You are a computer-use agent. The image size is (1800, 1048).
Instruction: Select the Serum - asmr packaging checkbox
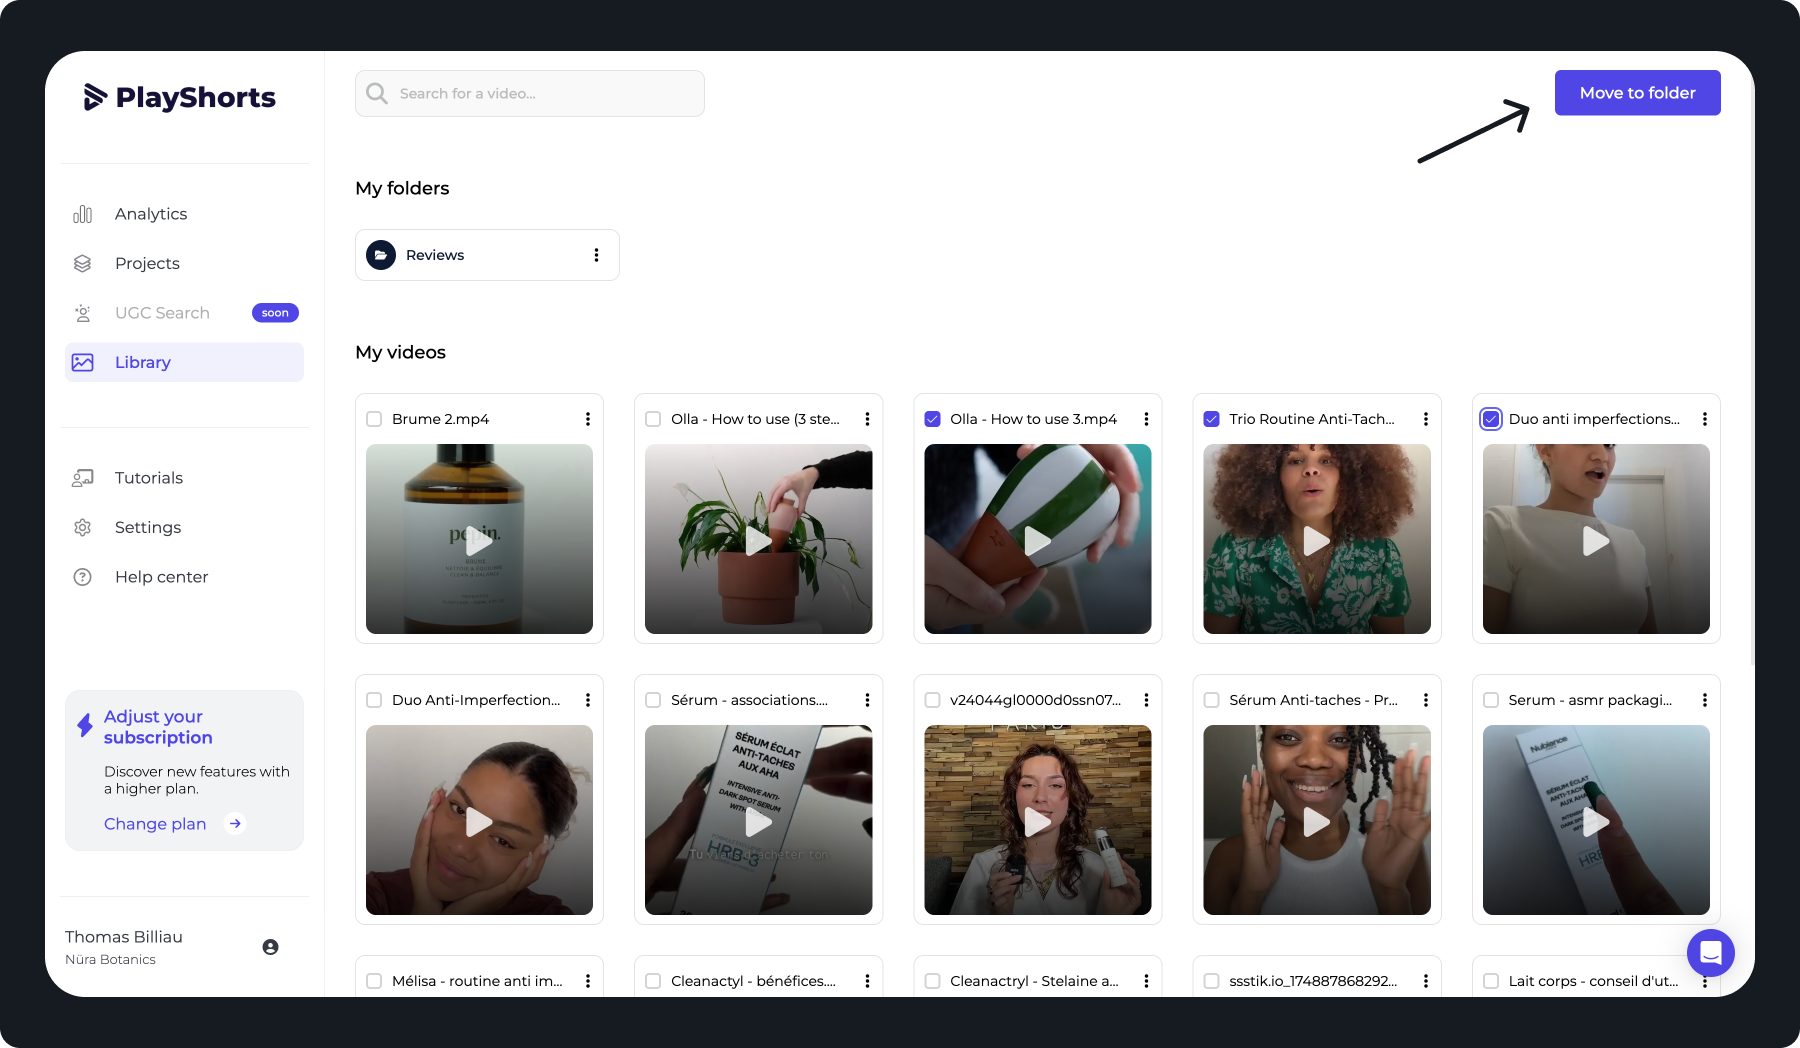1491,700
